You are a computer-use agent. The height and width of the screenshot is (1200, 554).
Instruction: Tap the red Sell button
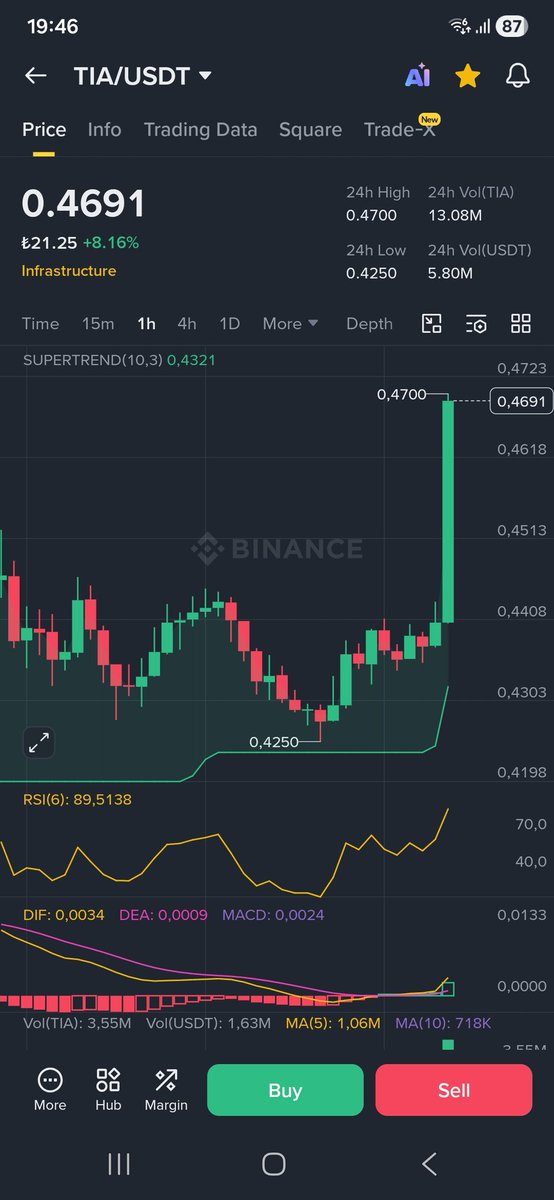[454, 1090]
